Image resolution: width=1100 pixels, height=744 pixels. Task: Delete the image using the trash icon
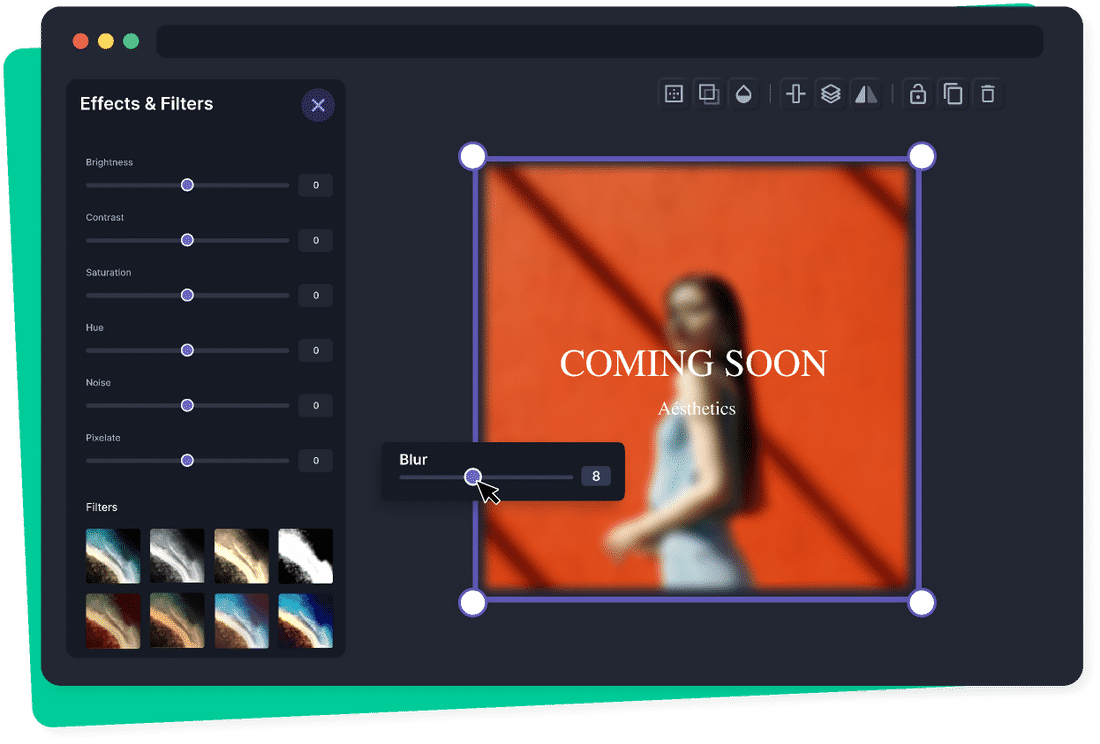point(988,93)
